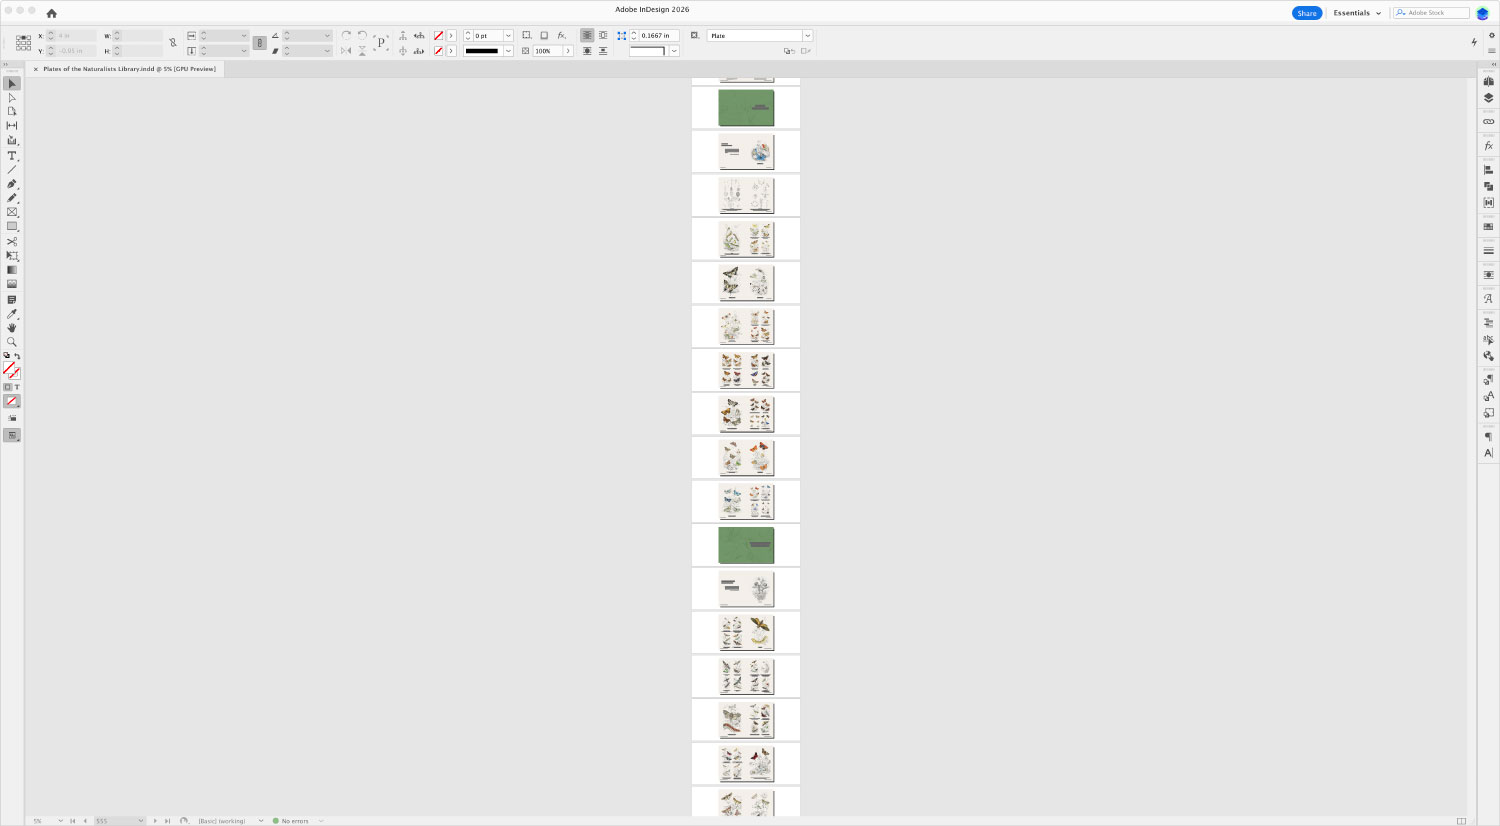This screenshot has width=1500, height=826.
Task: Open the corner shape dropdown
Action: 674,51
